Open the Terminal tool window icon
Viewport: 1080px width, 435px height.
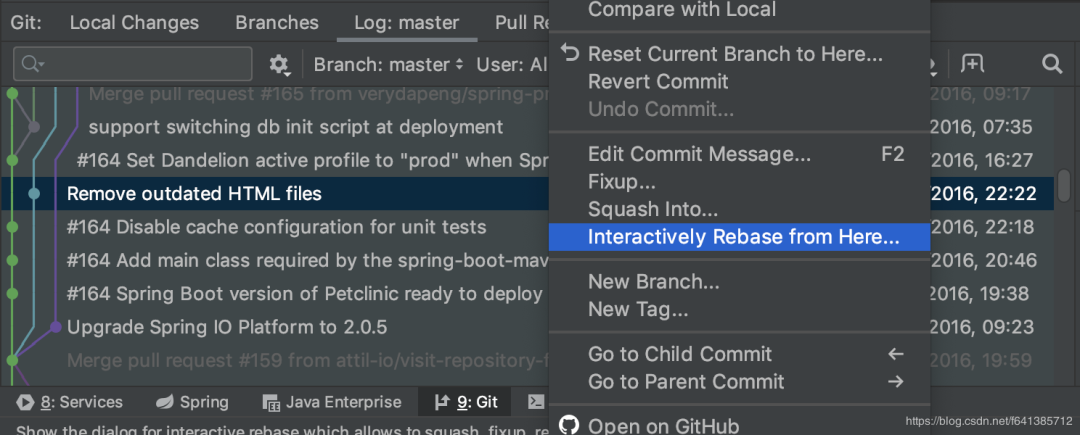point(536,402)
